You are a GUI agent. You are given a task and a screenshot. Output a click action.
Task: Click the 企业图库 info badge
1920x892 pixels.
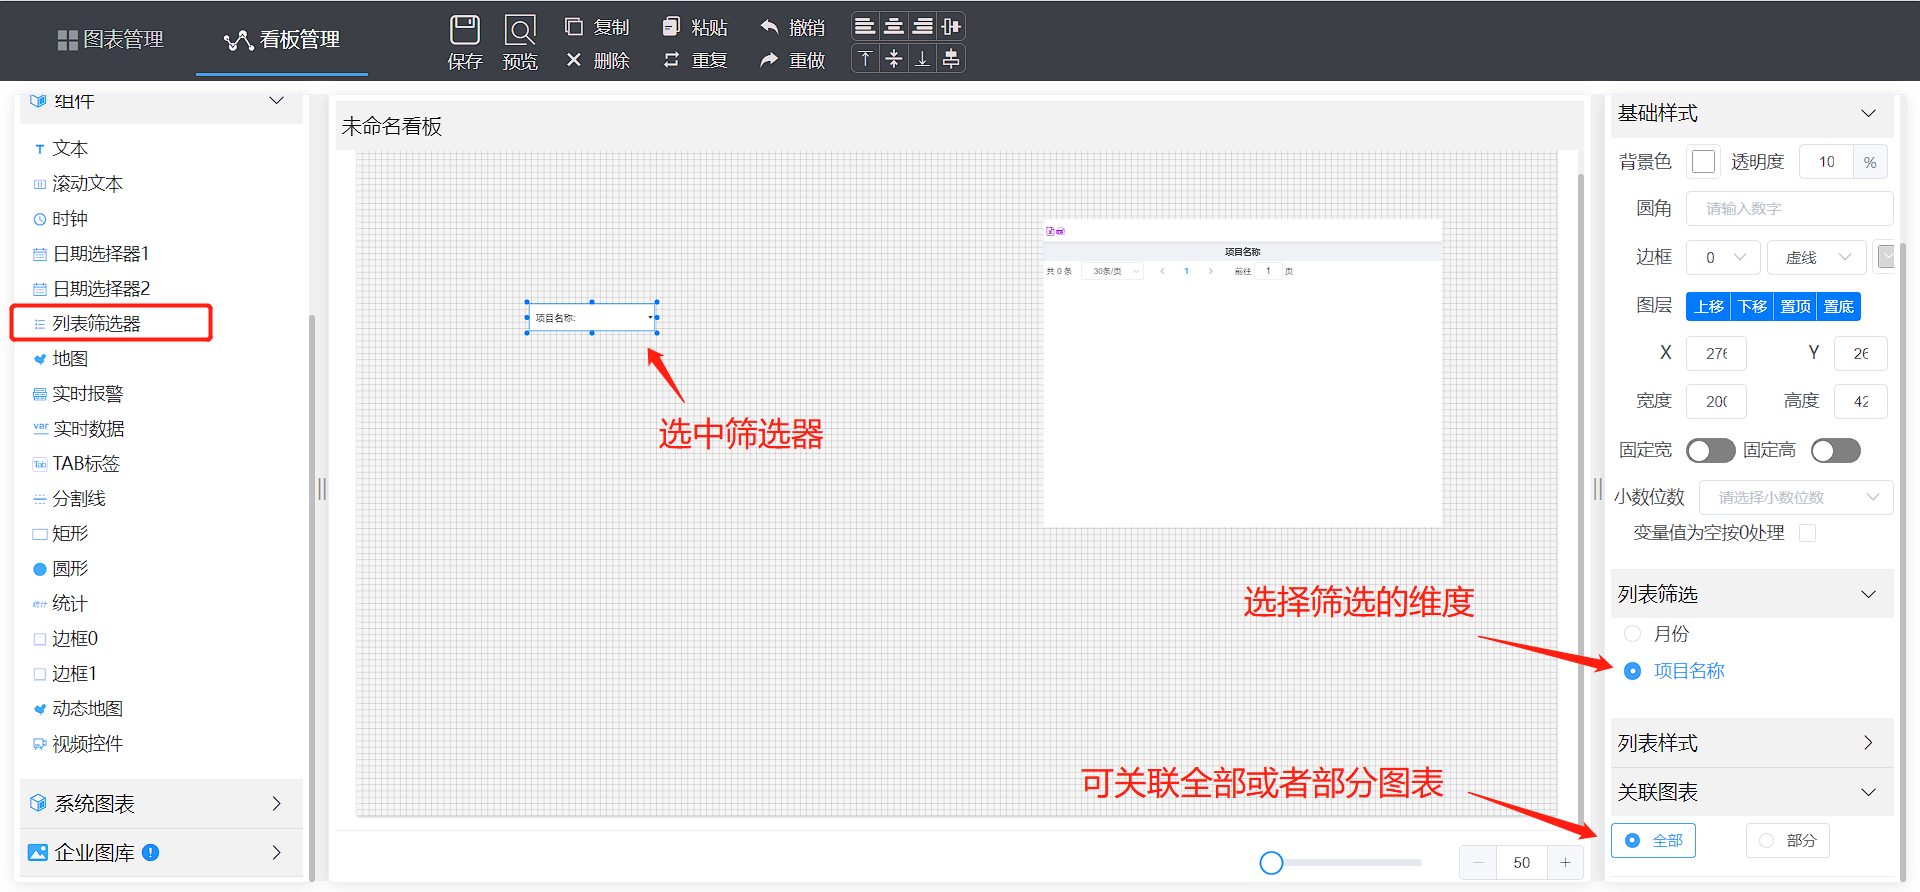tap(151, 853)
